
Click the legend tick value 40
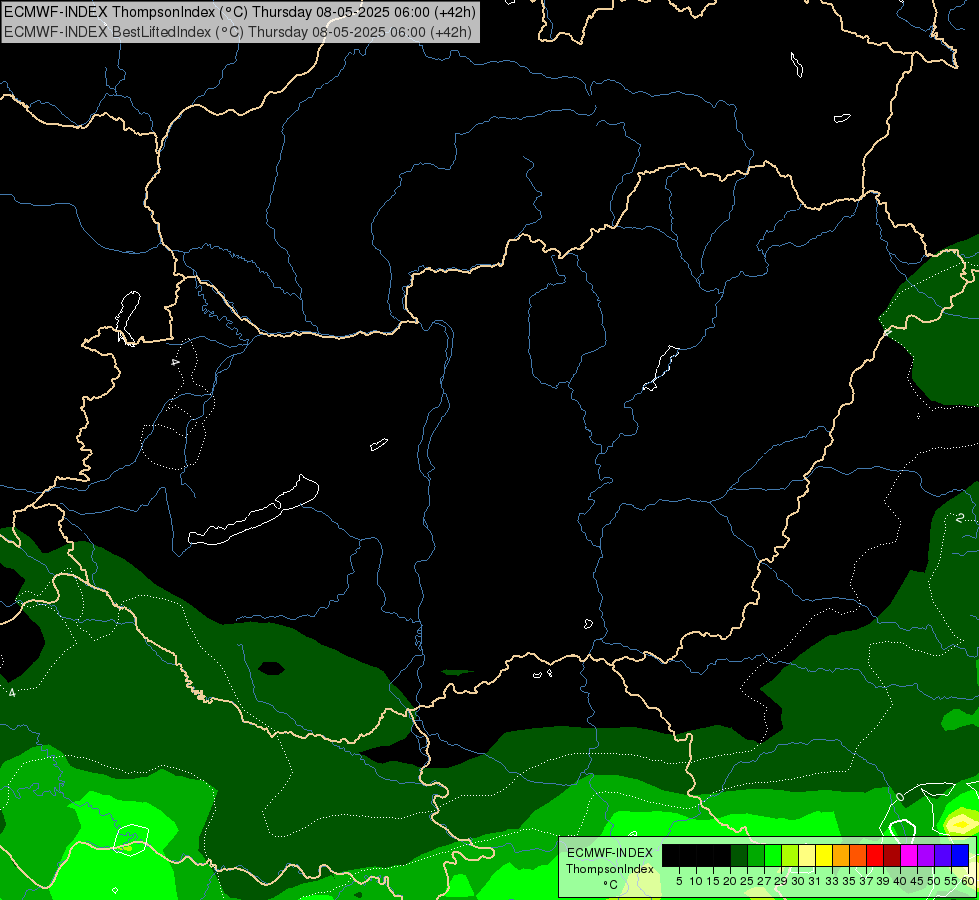(900, 881)
